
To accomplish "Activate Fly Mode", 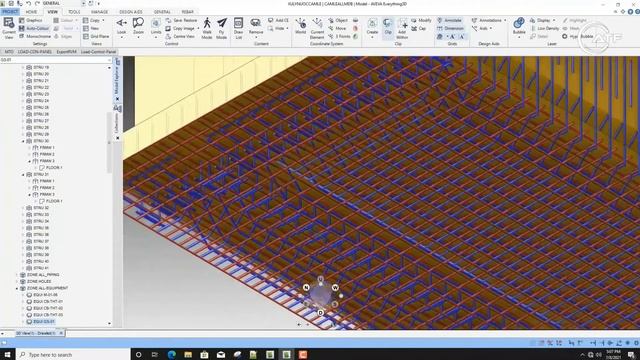I will (222, 28).
